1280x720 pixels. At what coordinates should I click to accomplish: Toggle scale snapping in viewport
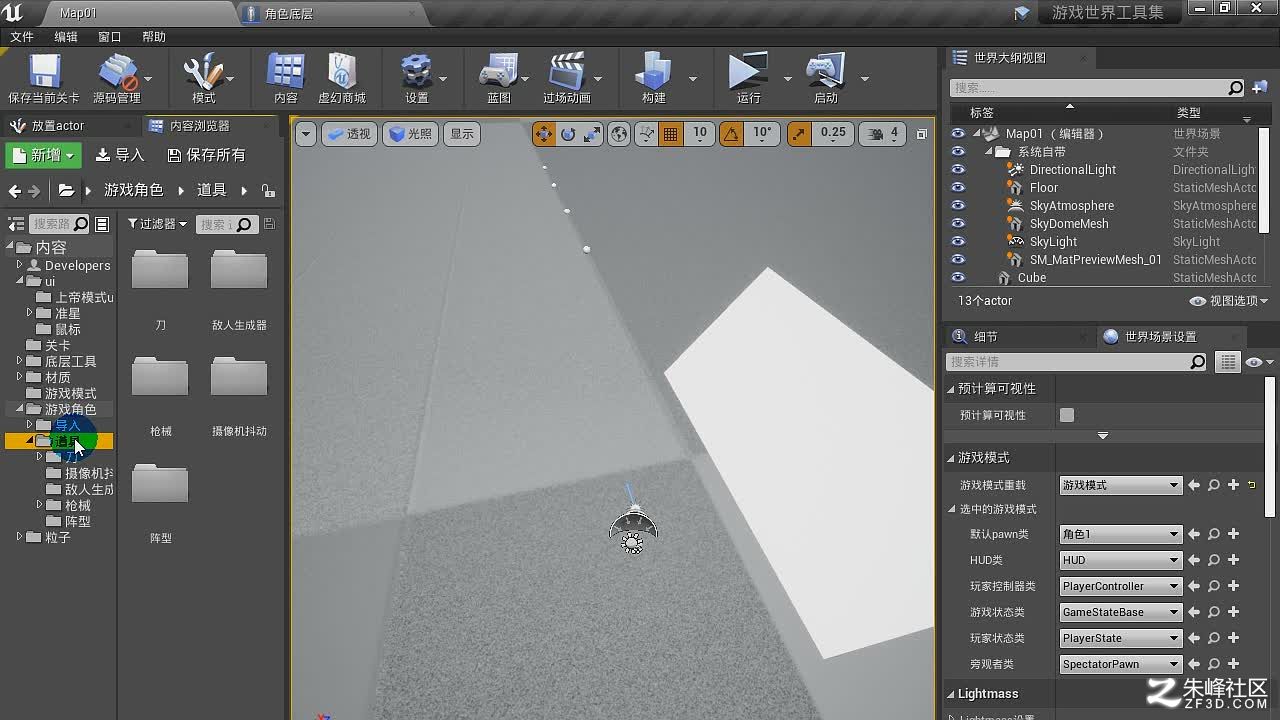pyautogui.click(x=798, y=134)
